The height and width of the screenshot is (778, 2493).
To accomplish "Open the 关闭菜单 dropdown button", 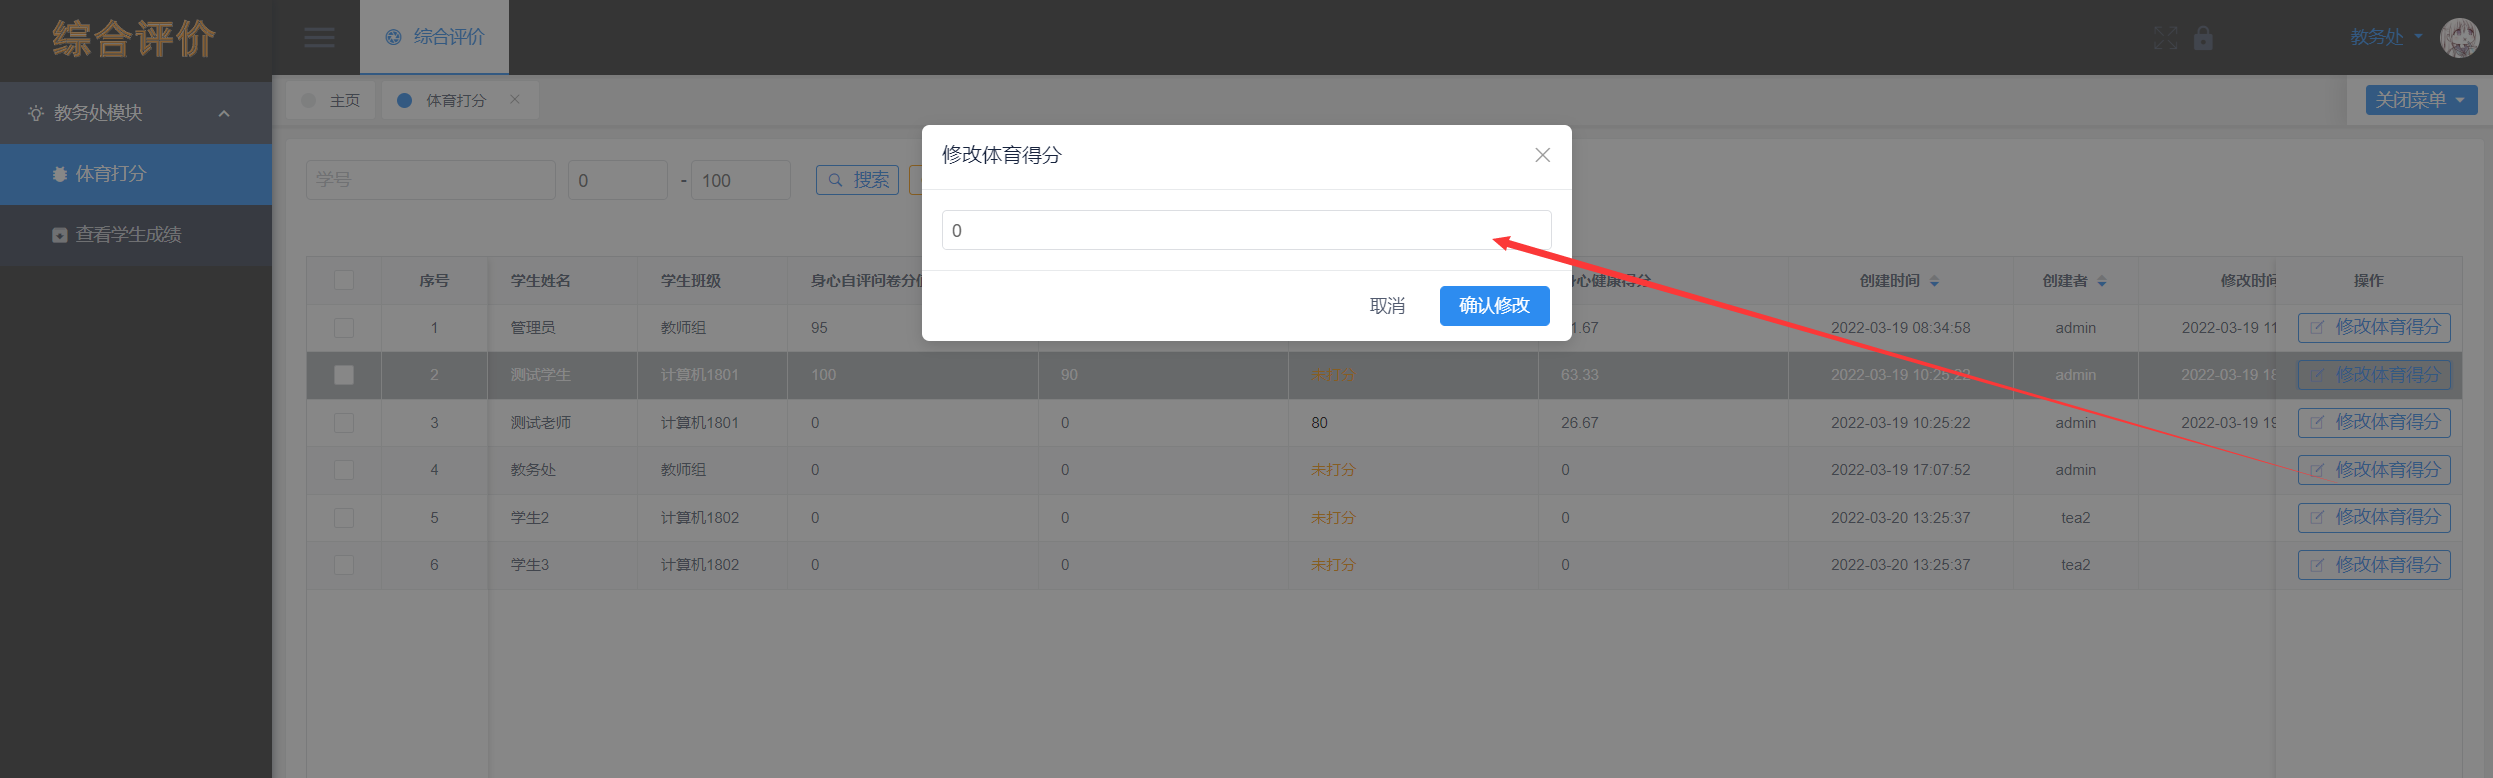I will (2421, 100).
